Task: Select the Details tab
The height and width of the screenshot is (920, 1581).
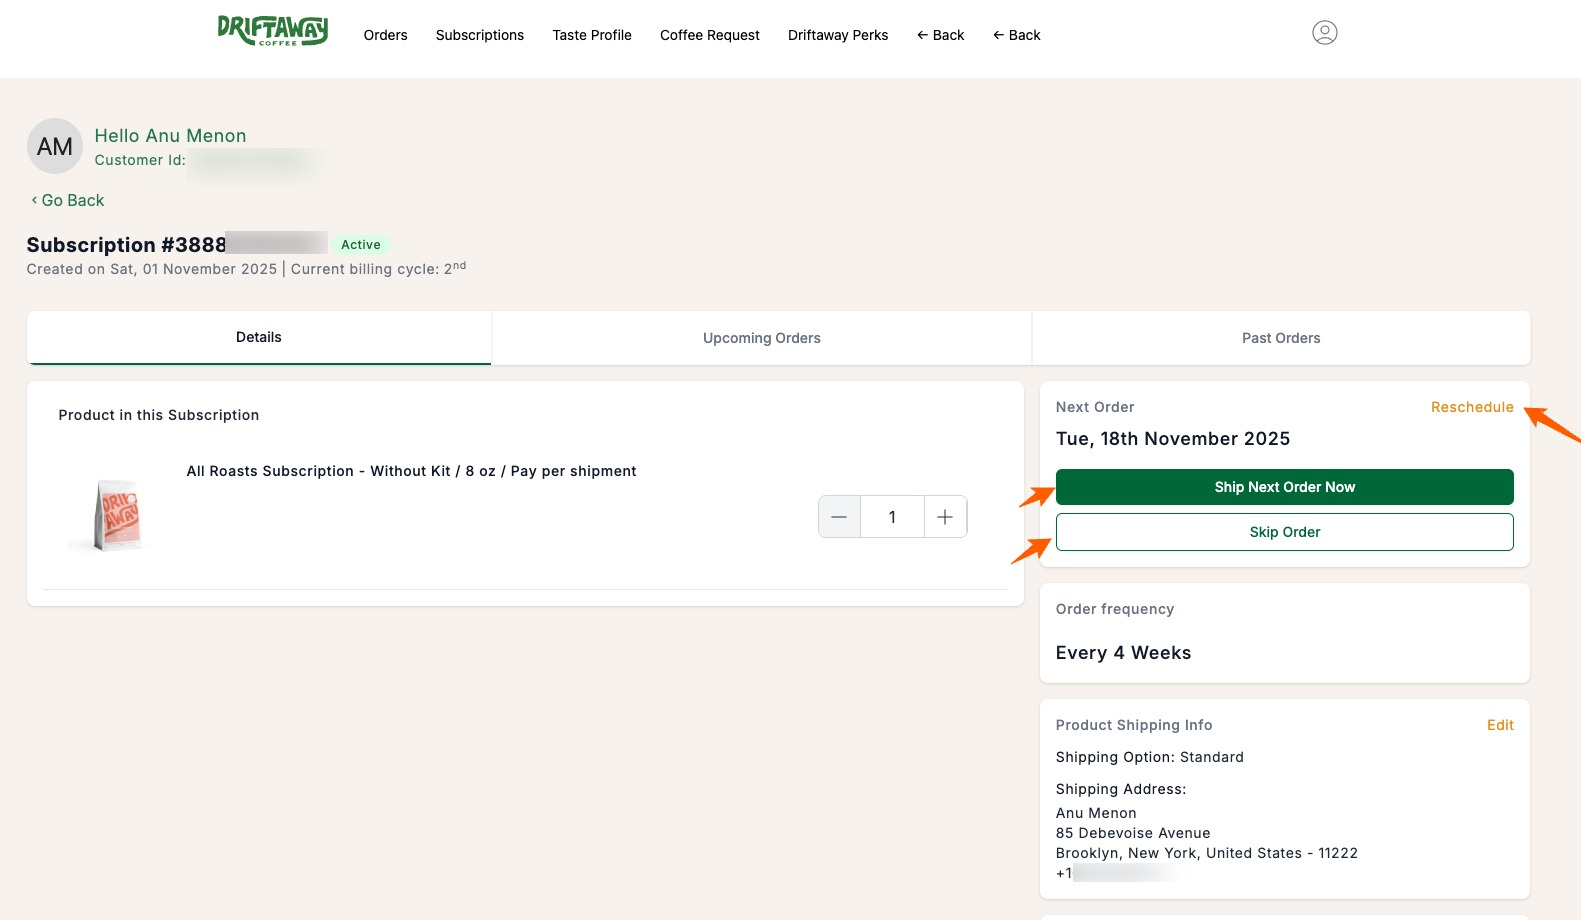Action: (x=258, y=337)
